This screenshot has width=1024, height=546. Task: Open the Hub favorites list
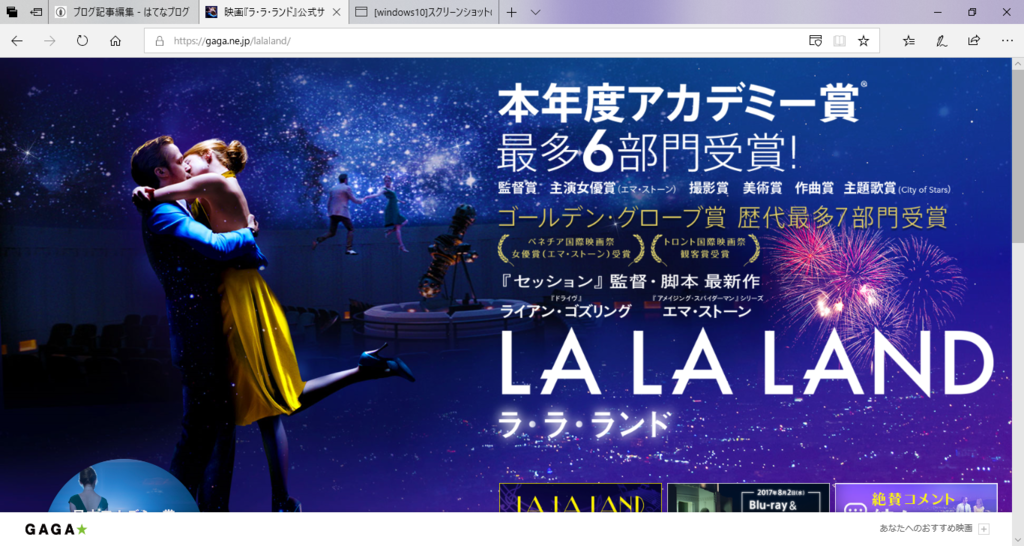click(908, 40)
